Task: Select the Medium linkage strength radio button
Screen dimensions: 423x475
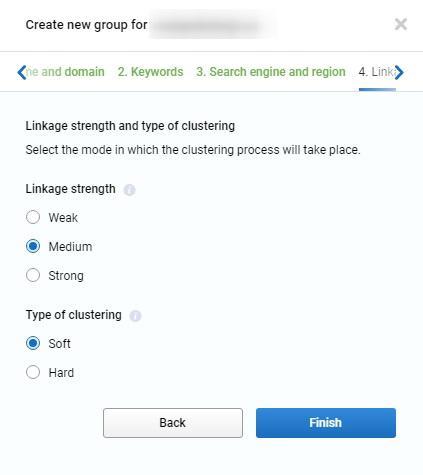Action: [x=33, y=246]
